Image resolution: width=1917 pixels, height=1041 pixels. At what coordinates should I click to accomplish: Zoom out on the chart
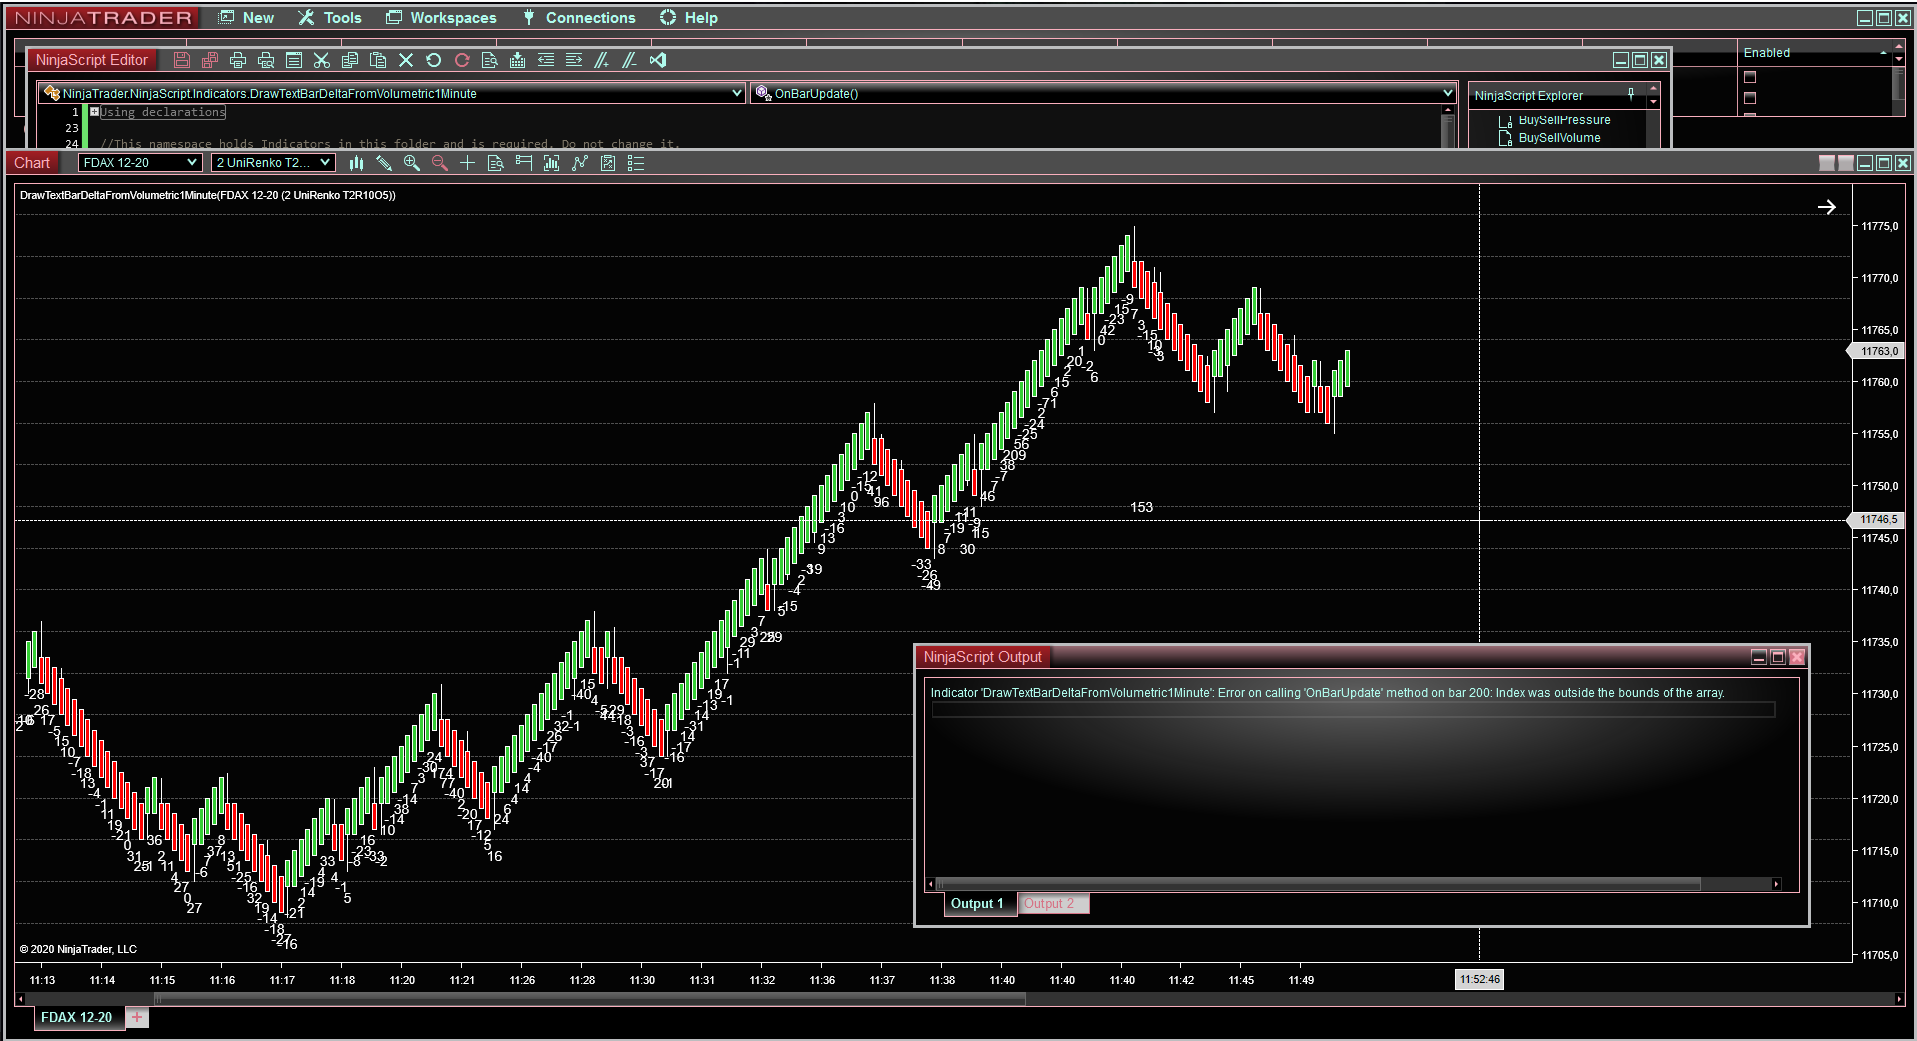click(x=440, y=163)
